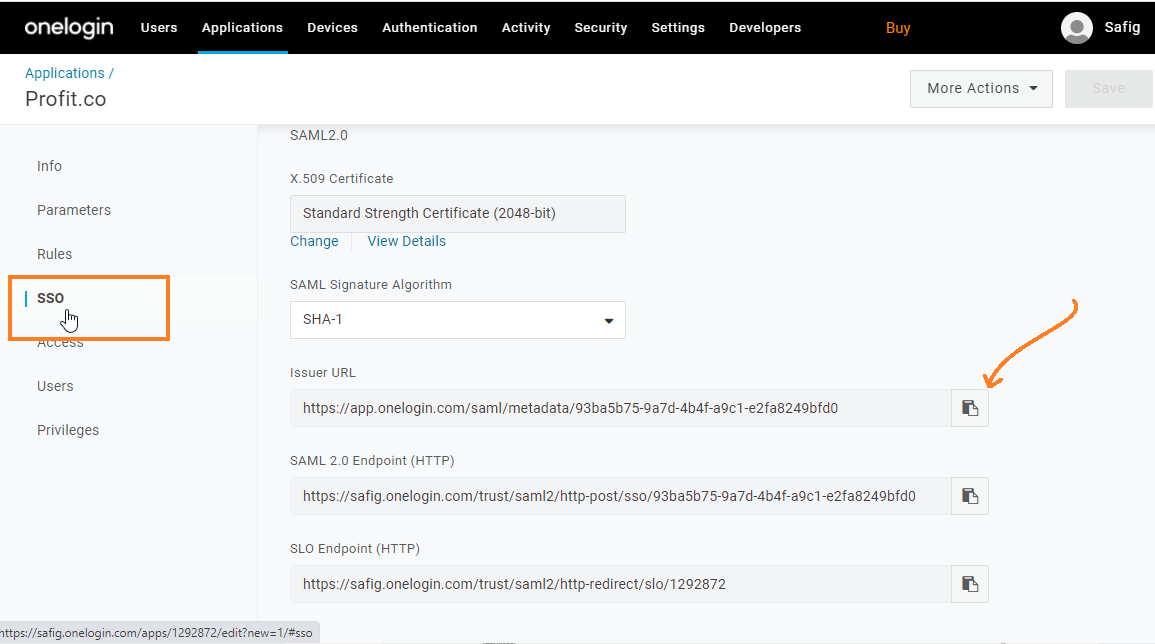Select the SSO sidebar tab
The height and width of the screenshot is (644, 1155).
coord(50,298)
